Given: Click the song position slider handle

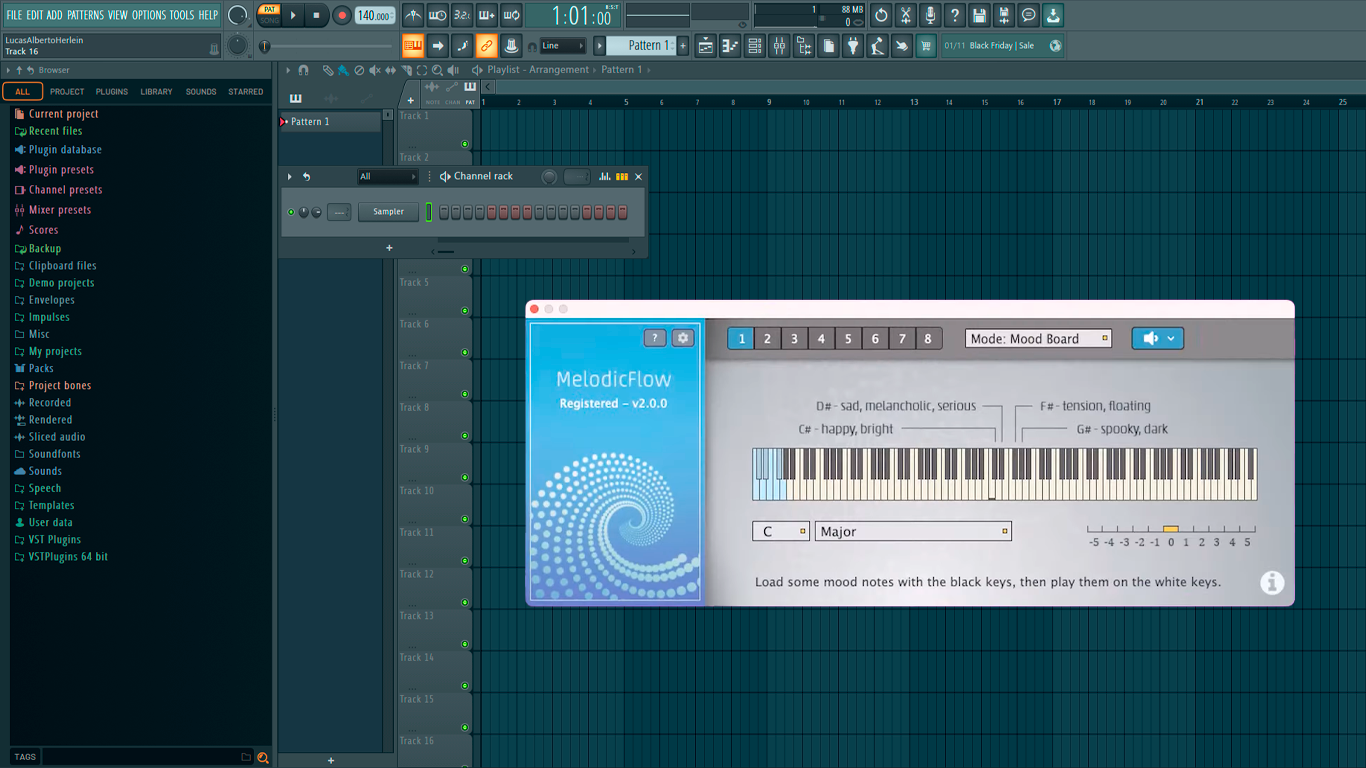Looking at the screenshot, I should 265,46.
